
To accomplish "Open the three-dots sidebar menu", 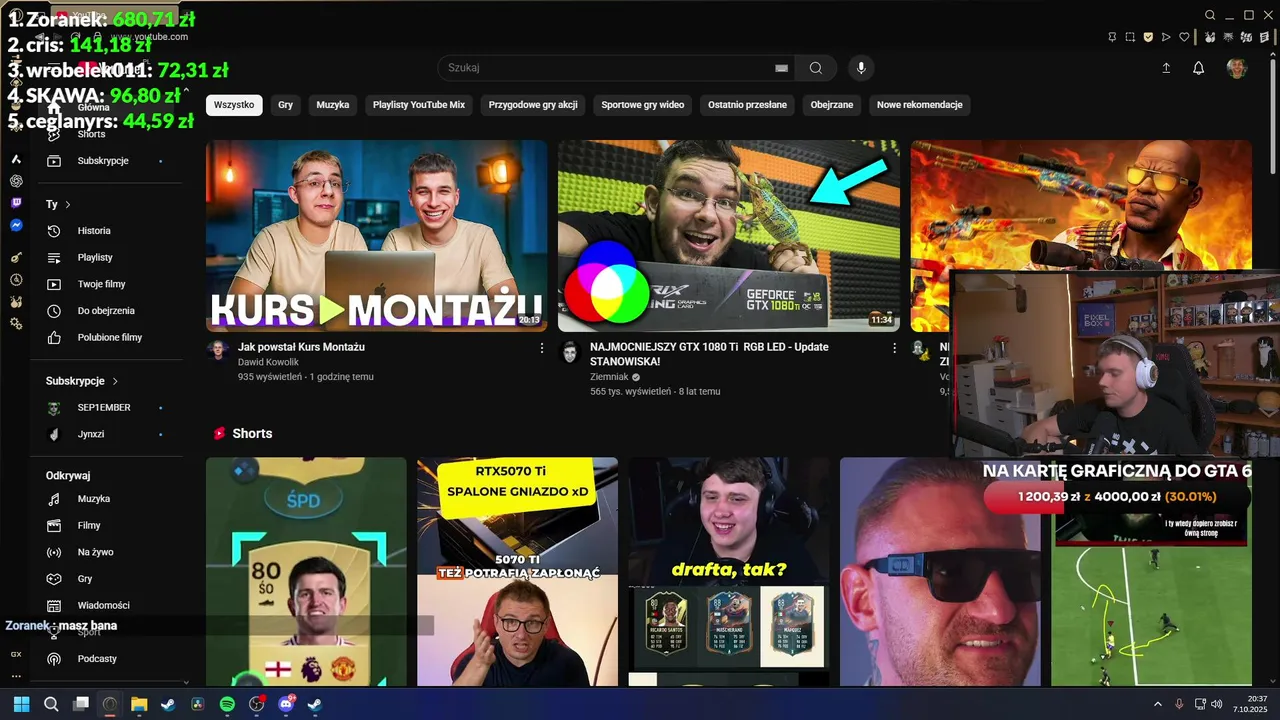I will pos(16,676).
